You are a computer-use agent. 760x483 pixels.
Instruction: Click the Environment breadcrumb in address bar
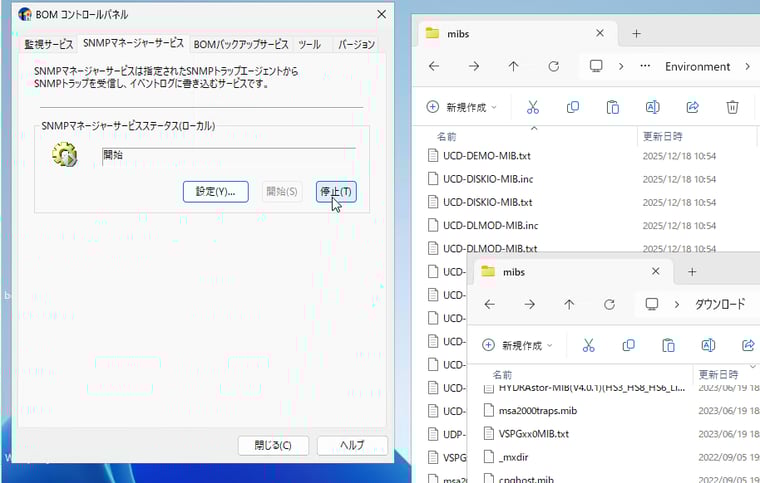point(697,66)
